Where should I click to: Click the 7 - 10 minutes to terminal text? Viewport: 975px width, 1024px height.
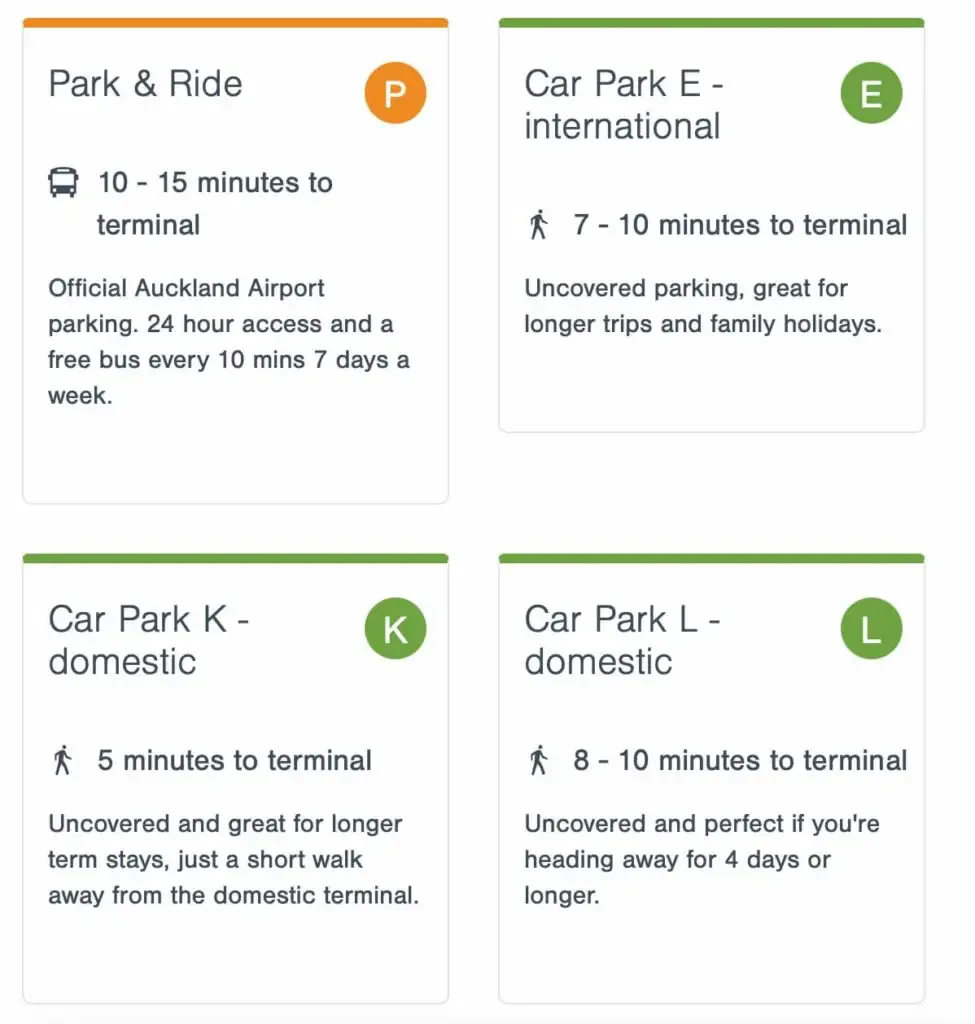740,225
